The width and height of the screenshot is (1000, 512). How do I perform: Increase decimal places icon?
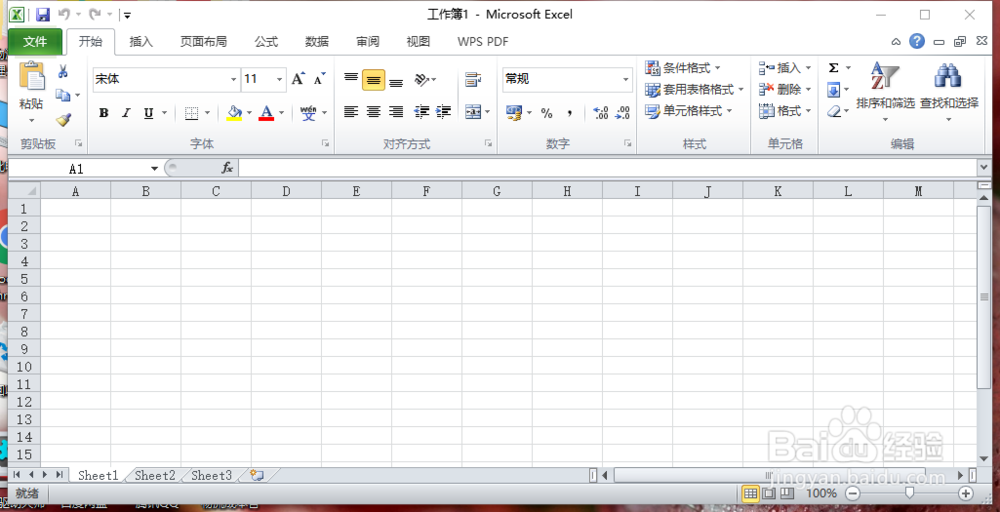600,113
